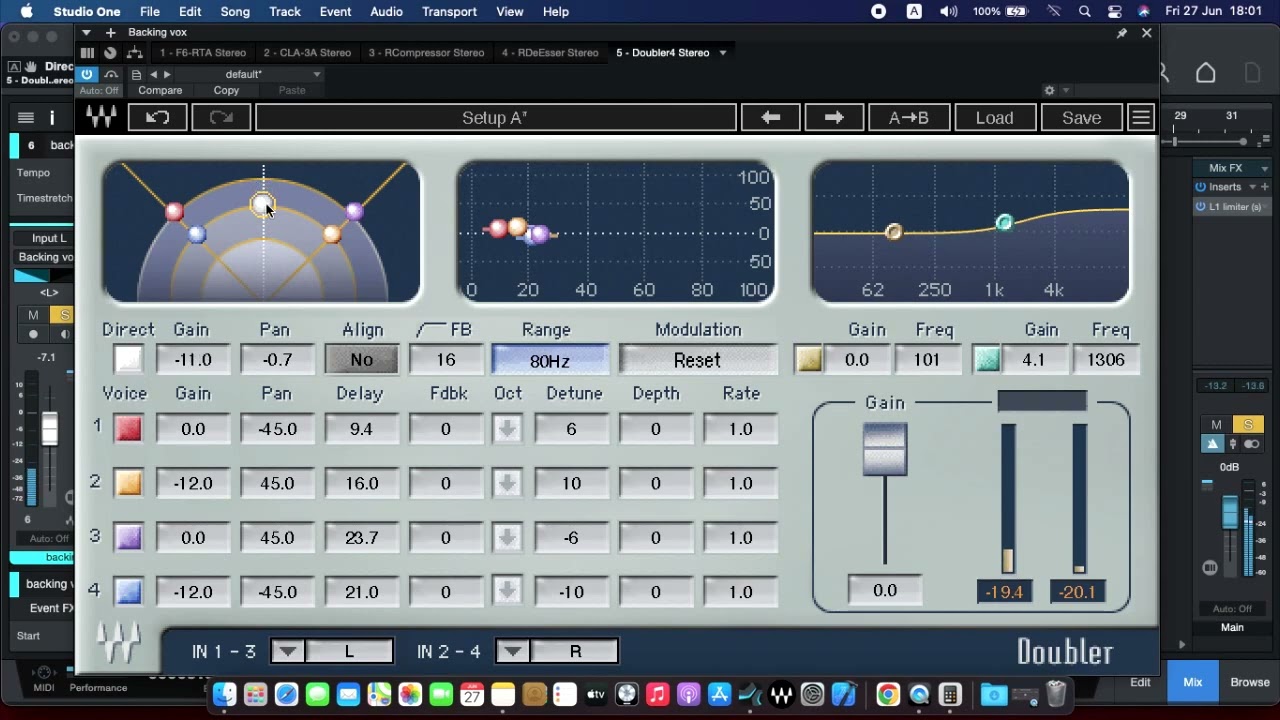
Task: Click the Modulation Reset button
Action: 697,360
